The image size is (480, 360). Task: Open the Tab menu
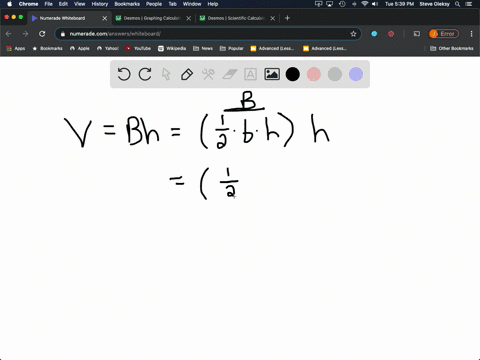click(172, 4)
